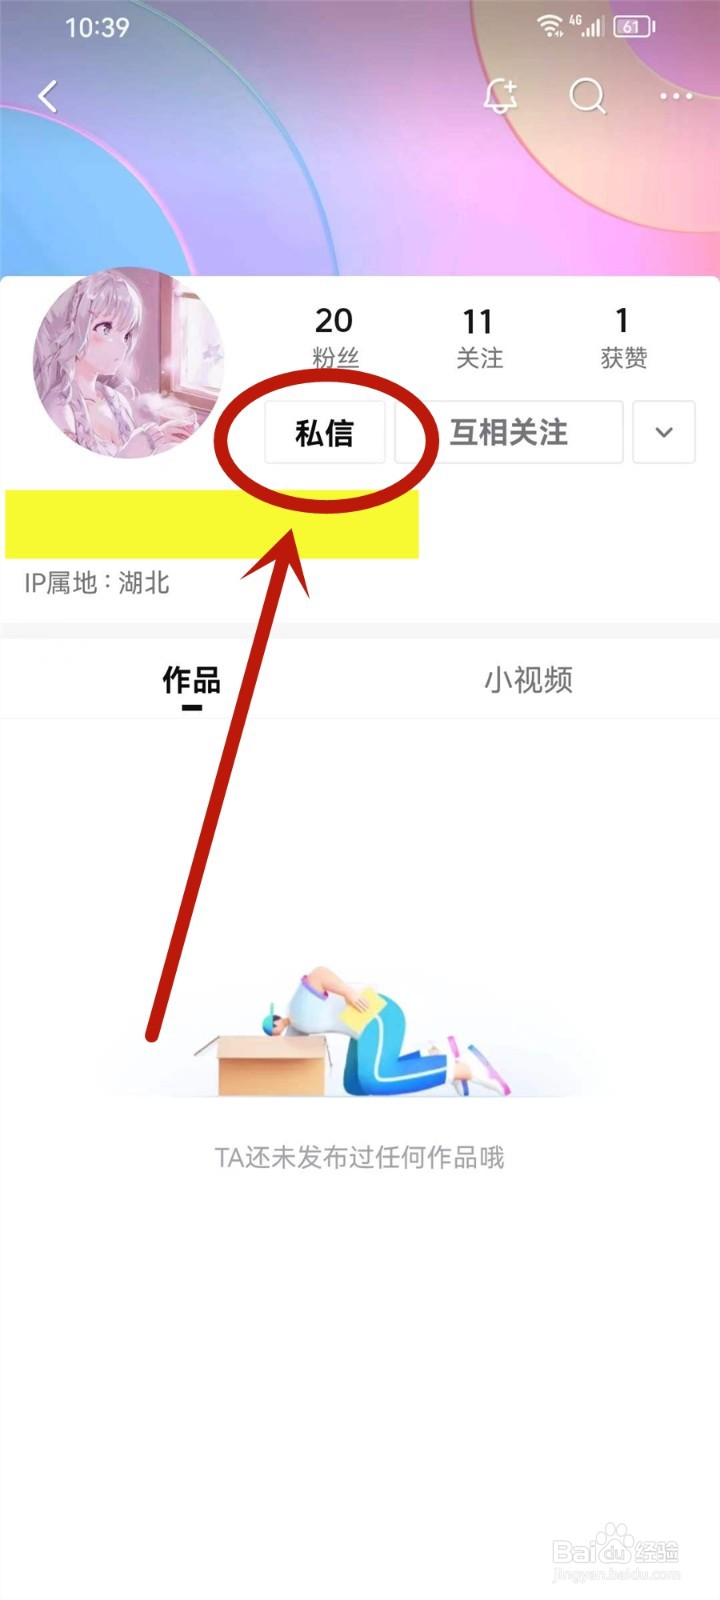Screen dimensions: 720x1600
Task: Tap the bell notification subscribe icon
Action: (x=500, y=96)
